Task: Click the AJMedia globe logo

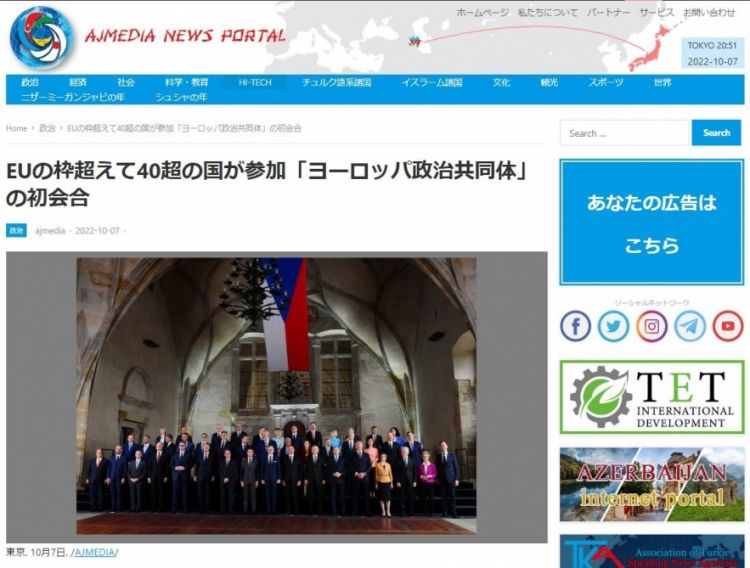Action: tap(42, 37)
